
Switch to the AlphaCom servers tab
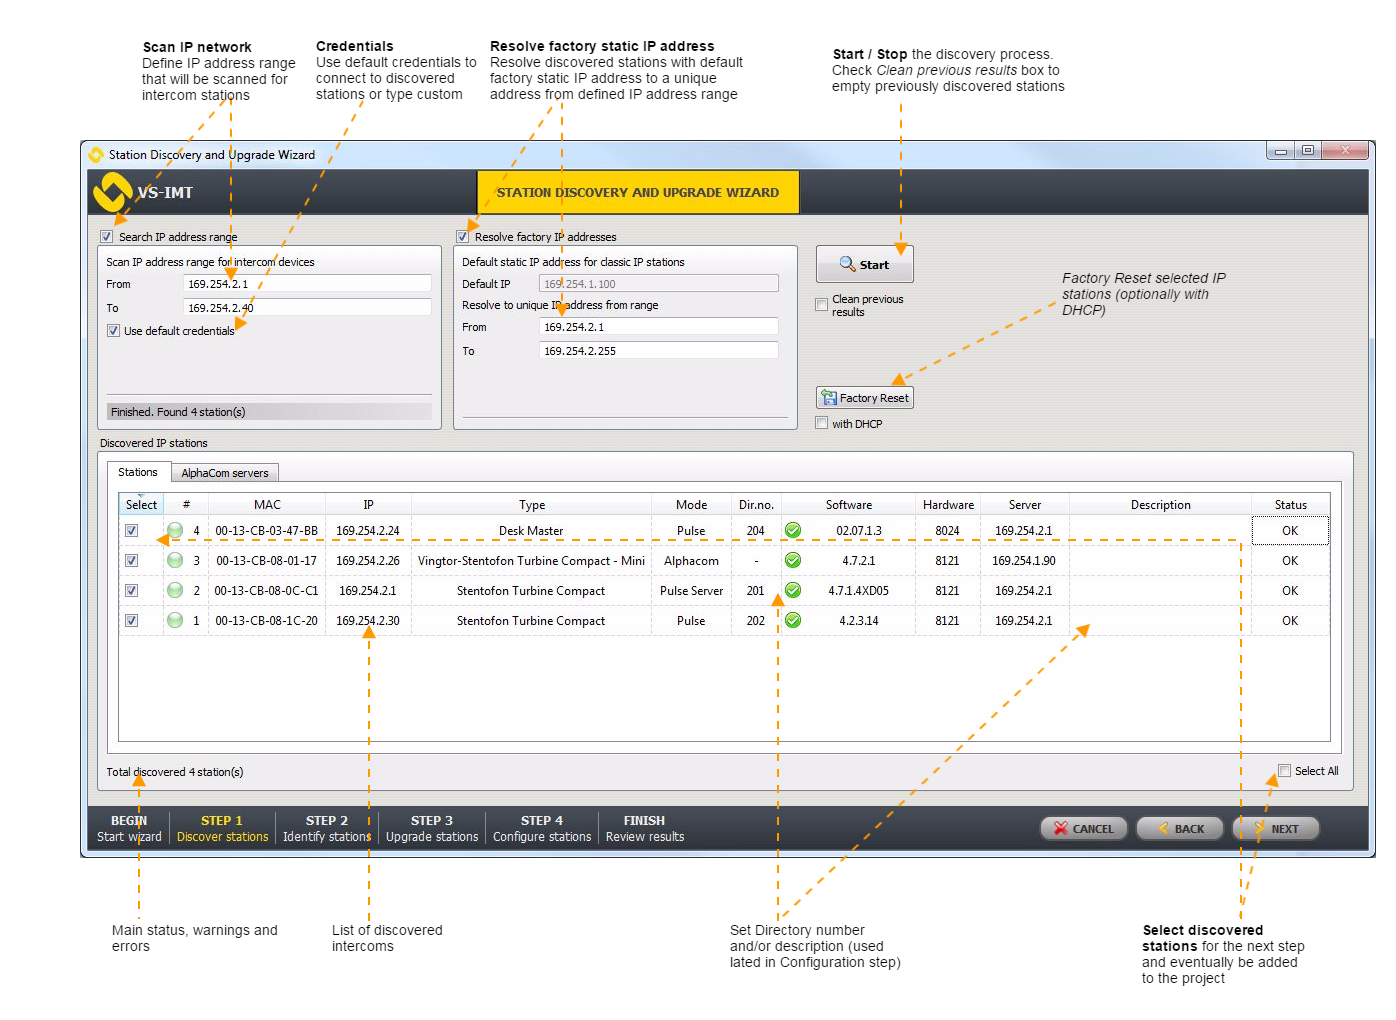[x=224, y=473]
